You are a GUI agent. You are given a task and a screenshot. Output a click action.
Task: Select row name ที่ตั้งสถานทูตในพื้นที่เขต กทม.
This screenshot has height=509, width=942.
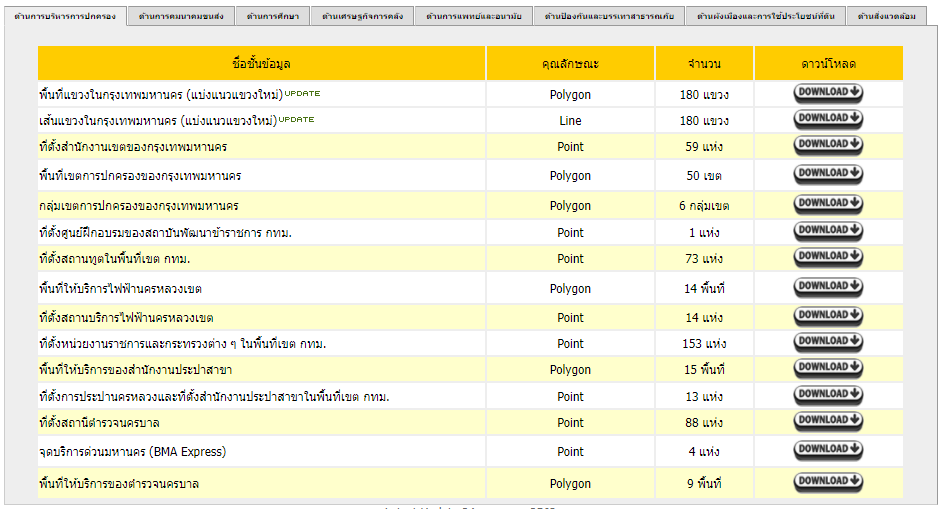(114, 259)
